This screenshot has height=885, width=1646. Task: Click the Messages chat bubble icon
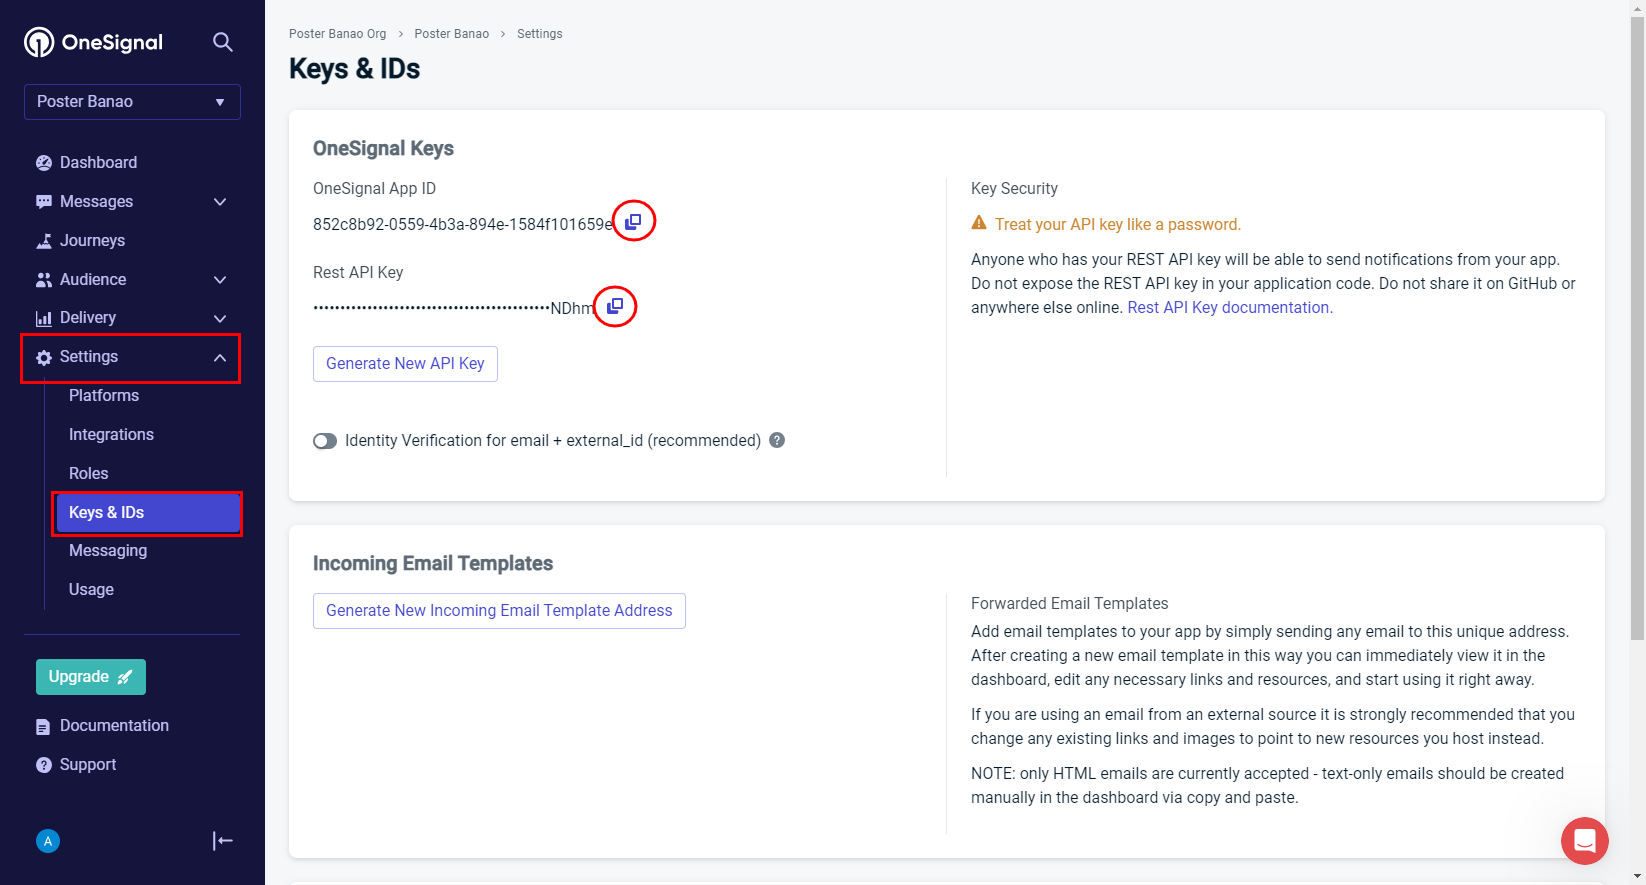click(44, 202)
